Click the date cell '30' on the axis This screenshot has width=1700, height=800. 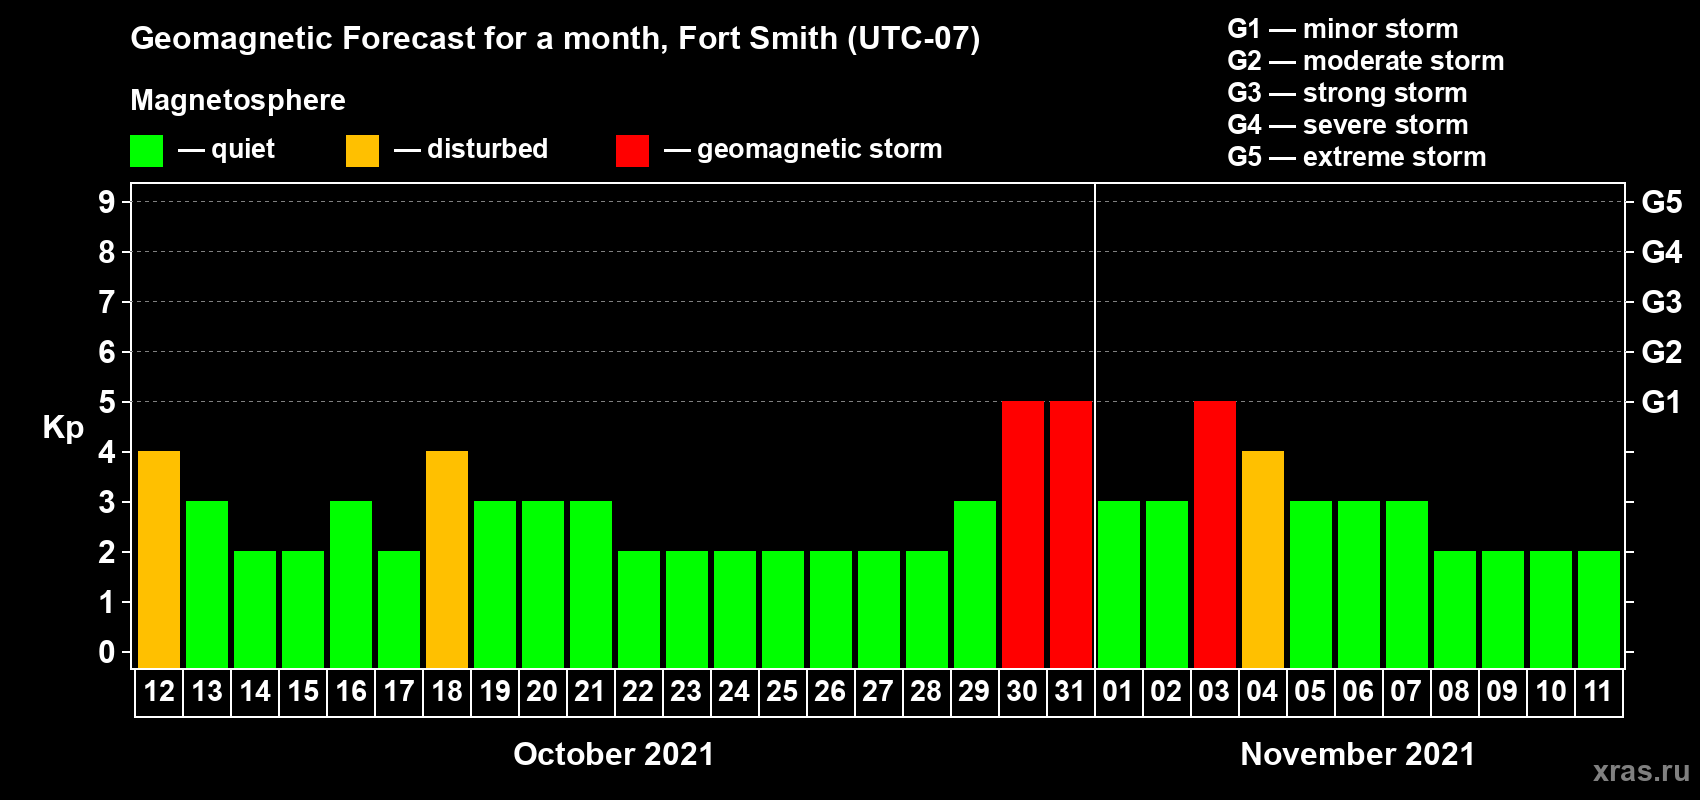[1022, 692]
